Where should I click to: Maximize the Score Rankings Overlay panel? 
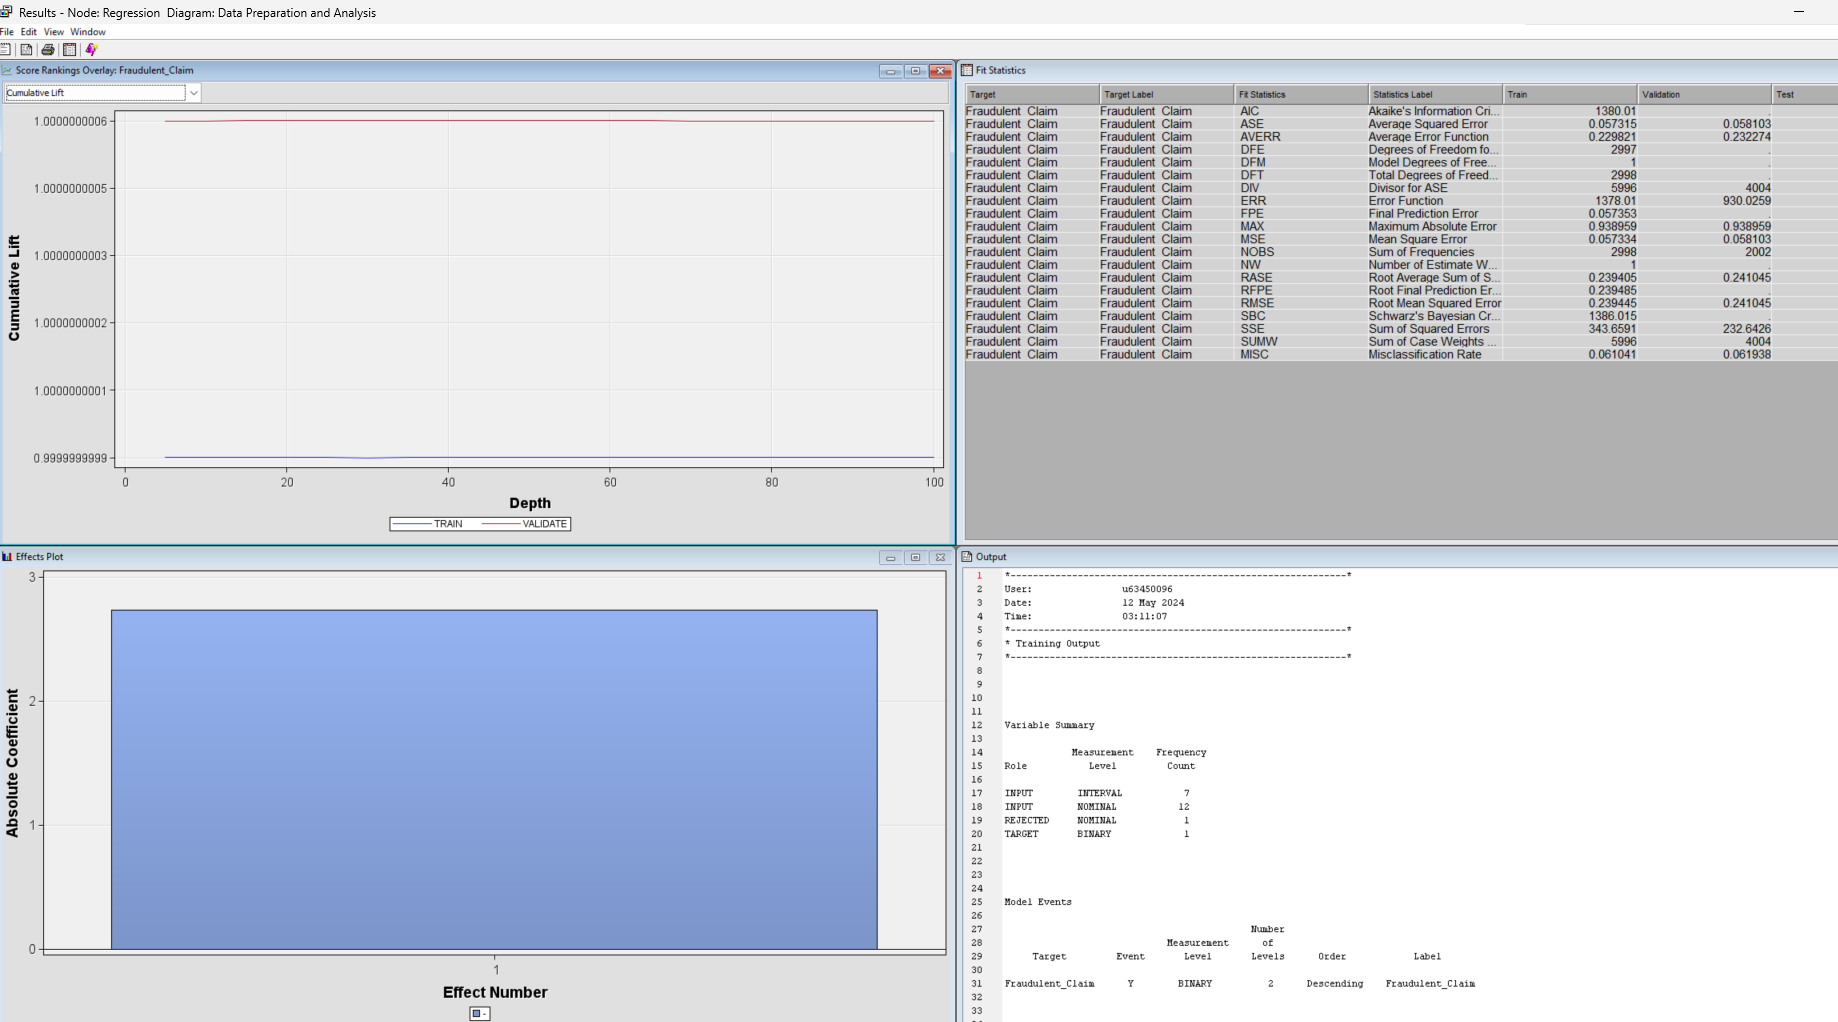915,71
